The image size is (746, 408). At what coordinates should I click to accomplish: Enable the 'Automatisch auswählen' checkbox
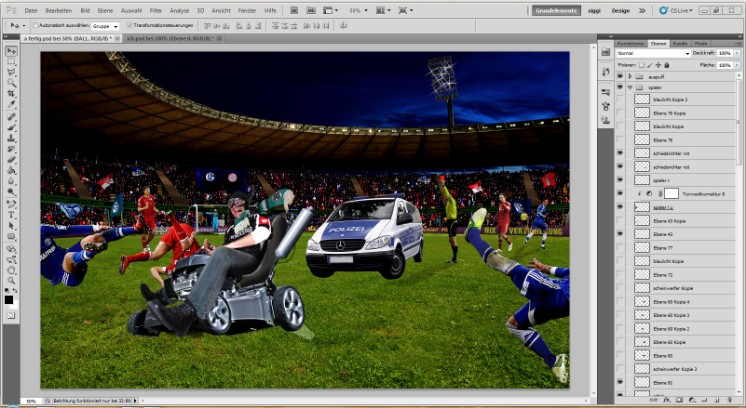[x=33, y=25]
